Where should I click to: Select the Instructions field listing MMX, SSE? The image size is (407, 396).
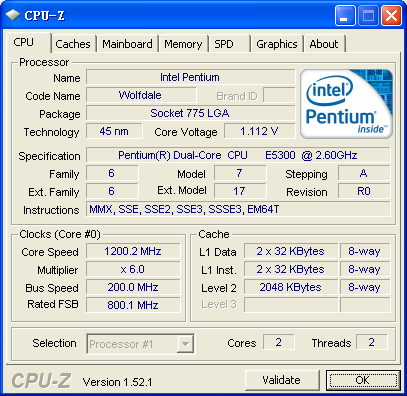click(238, 209)
